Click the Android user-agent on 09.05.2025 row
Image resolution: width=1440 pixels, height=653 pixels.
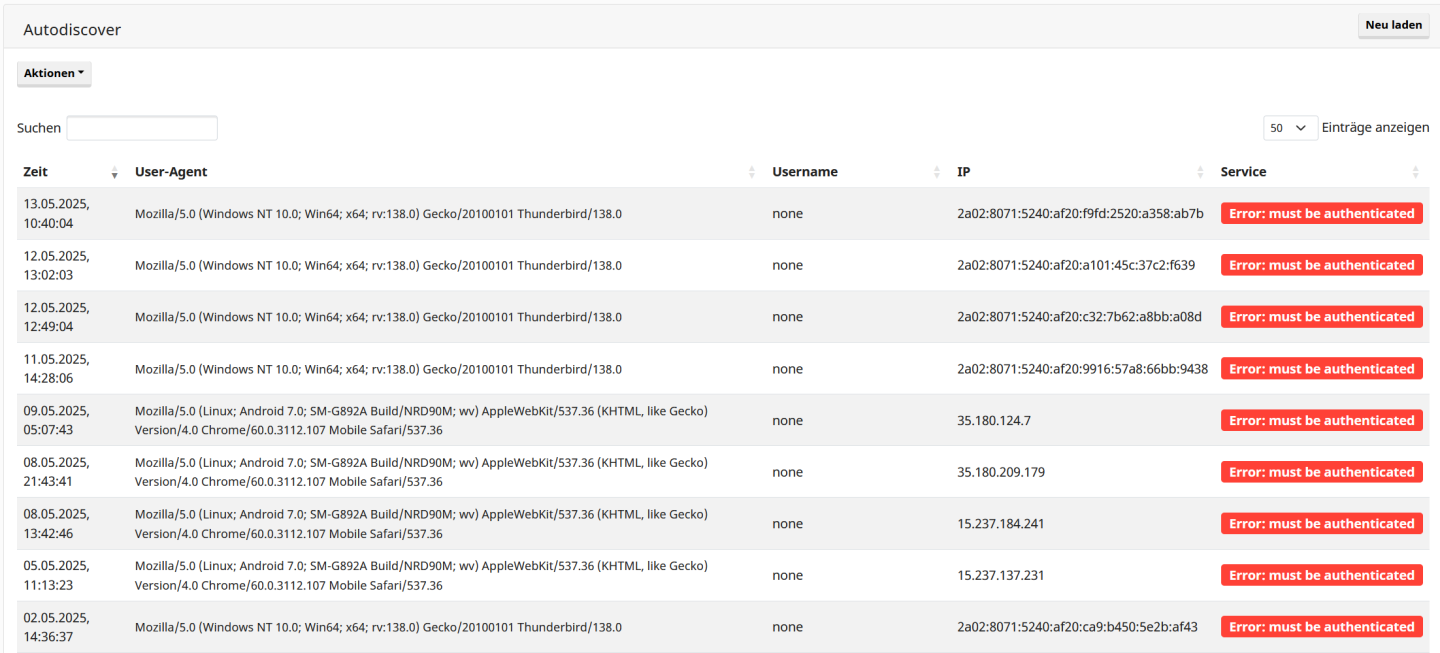[x=421, y=421]
